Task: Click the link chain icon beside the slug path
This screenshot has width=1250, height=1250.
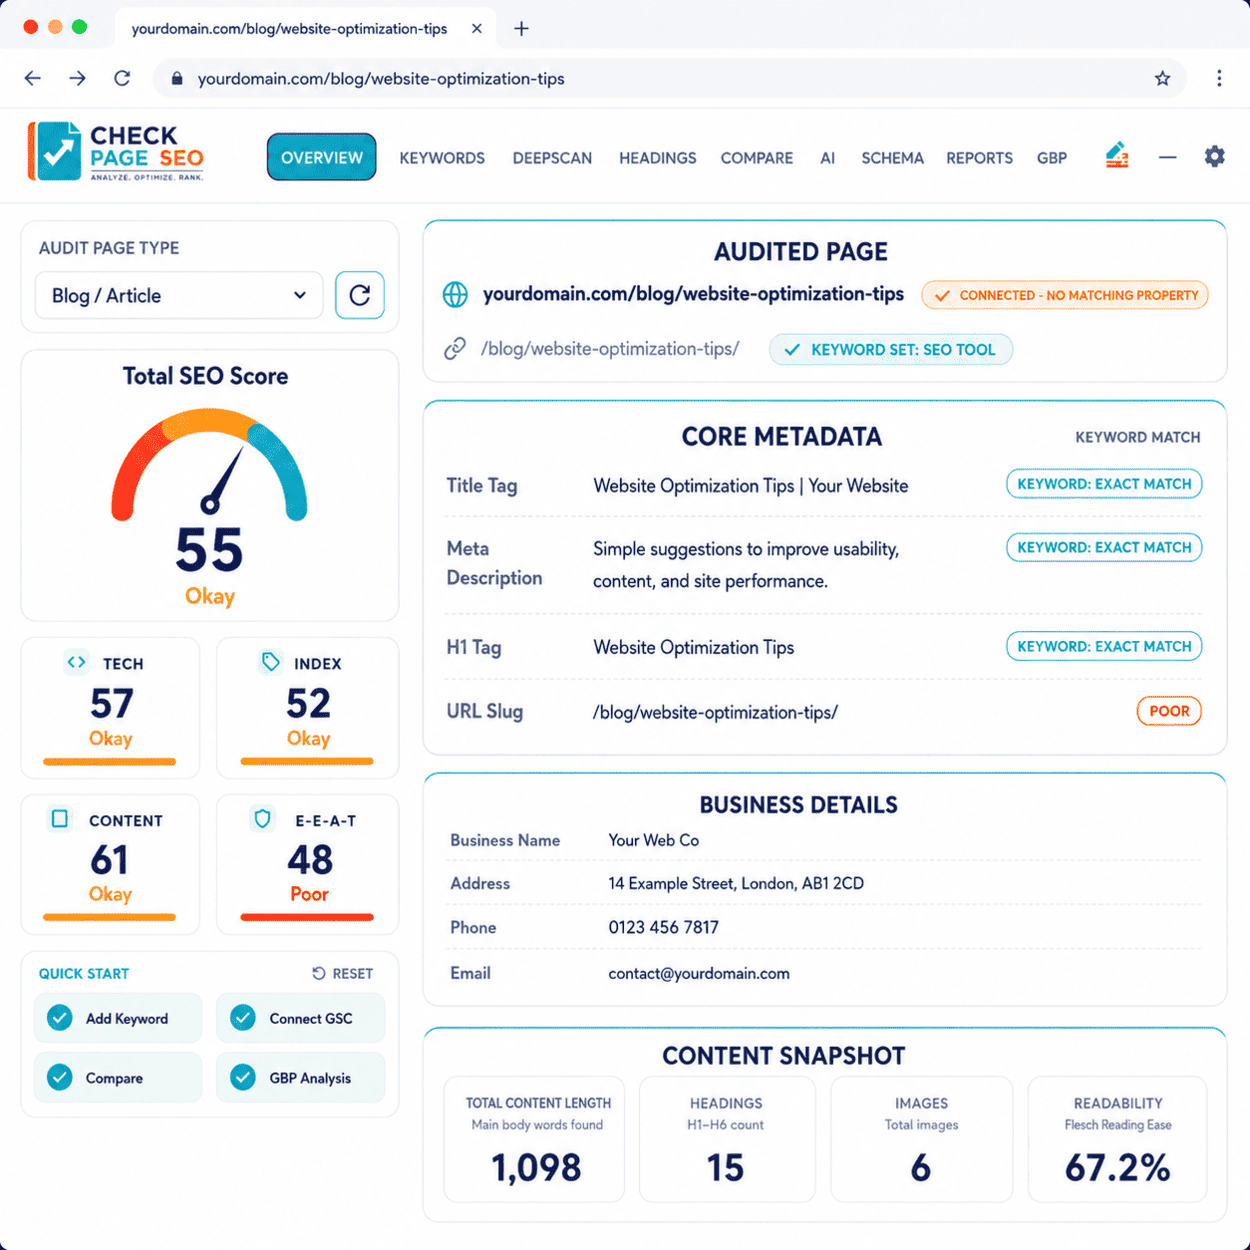Action: click(x=455, y=348)
